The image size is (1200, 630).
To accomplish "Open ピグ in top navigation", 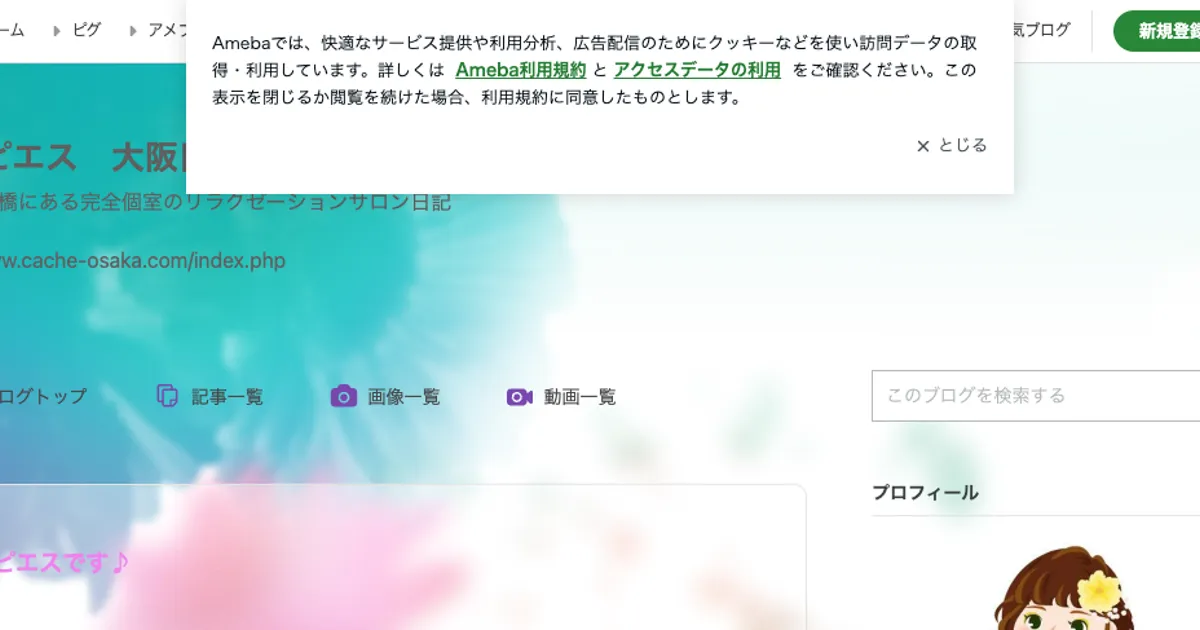I will 87,30.
